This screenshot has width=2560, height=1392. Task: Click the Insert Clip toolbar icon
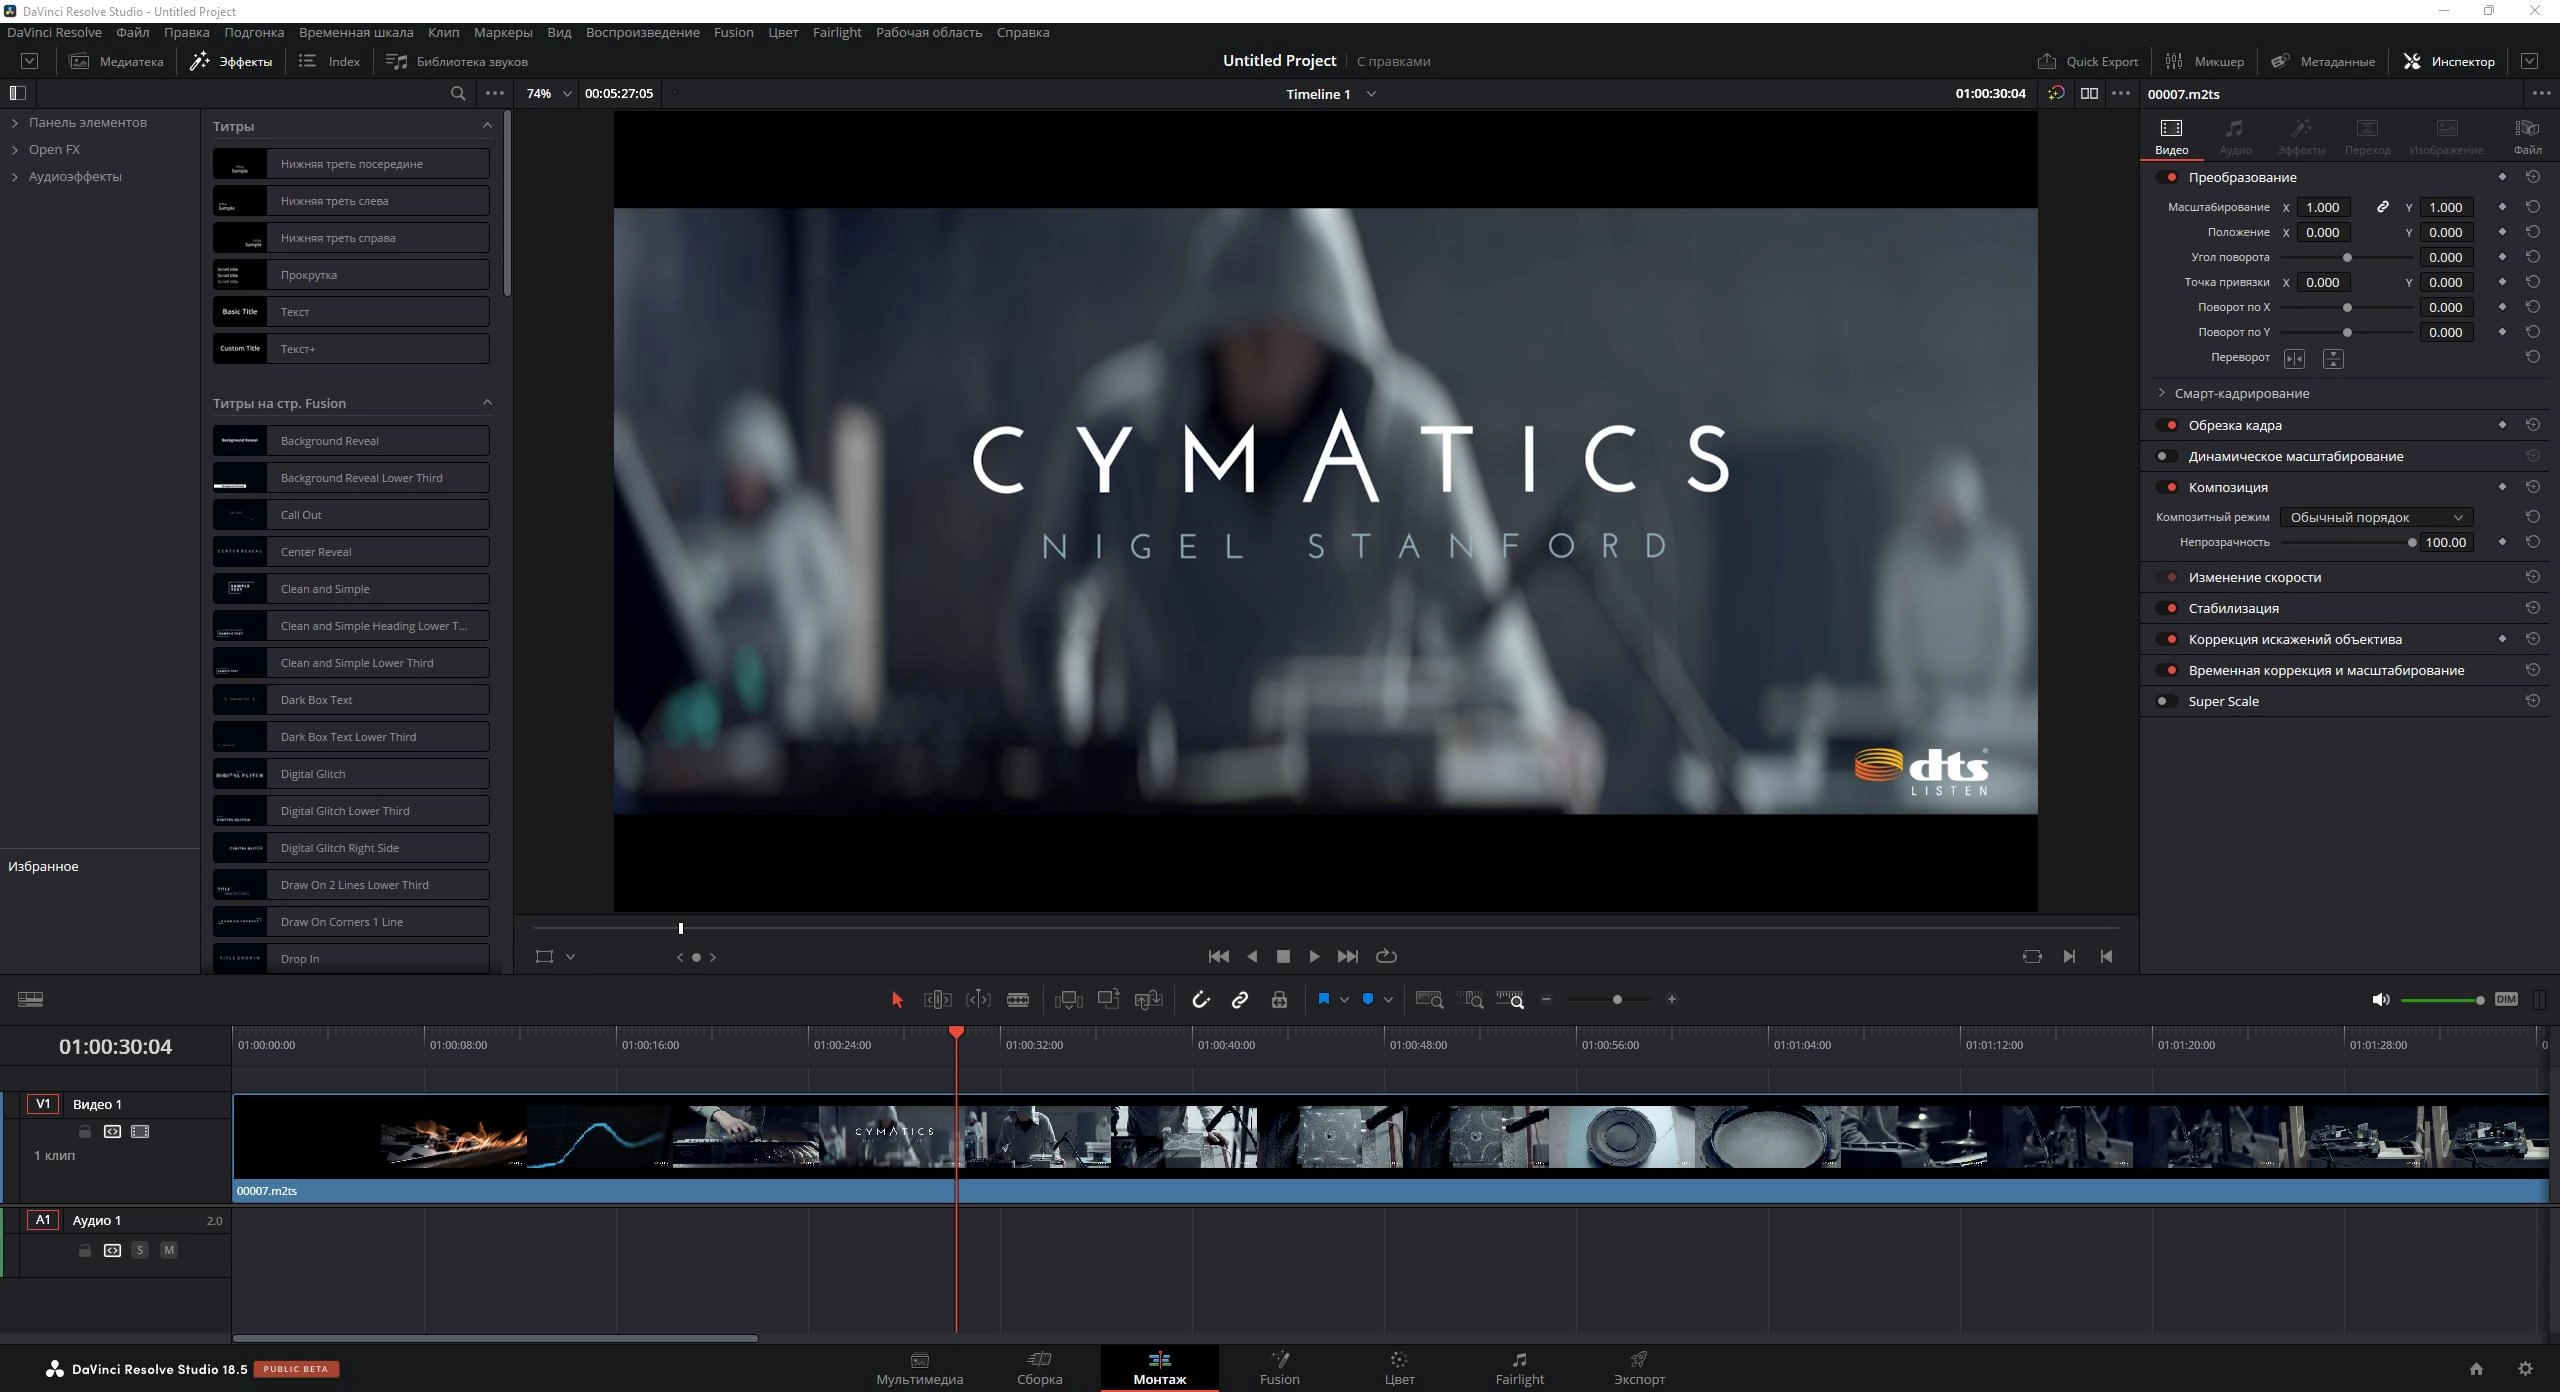[1068, 1000]
